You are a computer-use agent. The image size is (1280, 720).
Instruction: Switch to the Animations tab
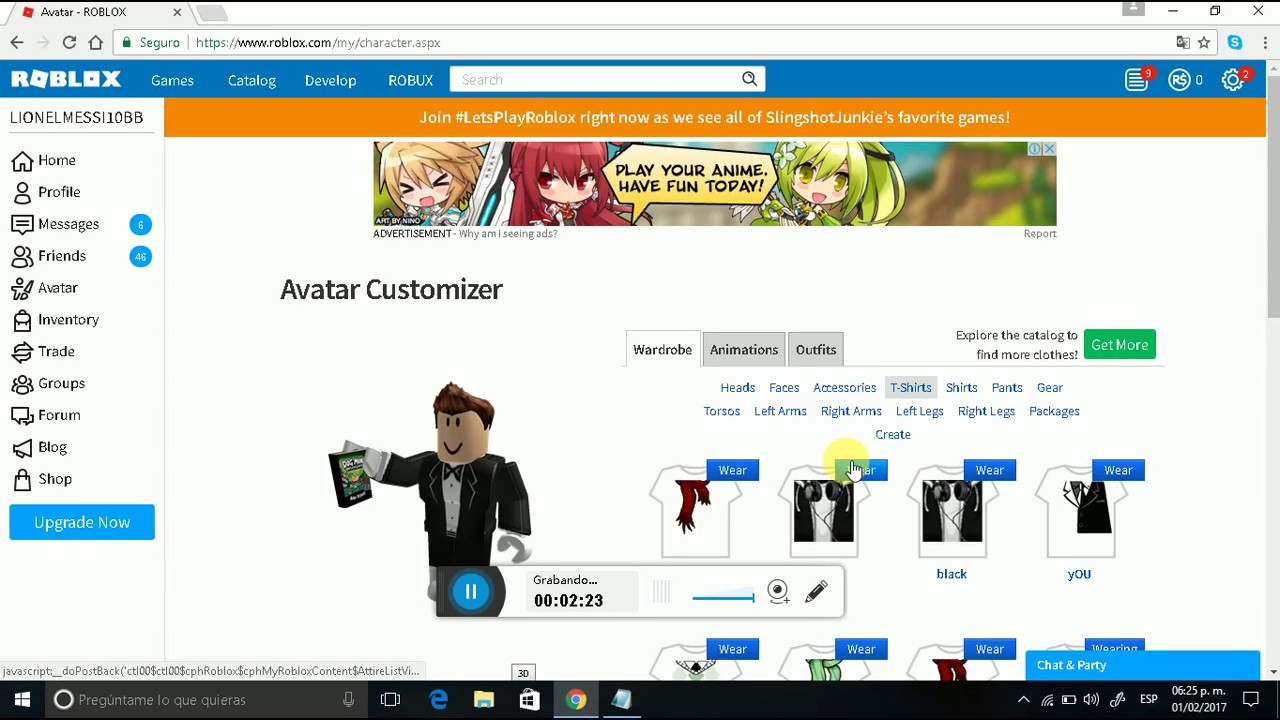[x=744, y=350]
